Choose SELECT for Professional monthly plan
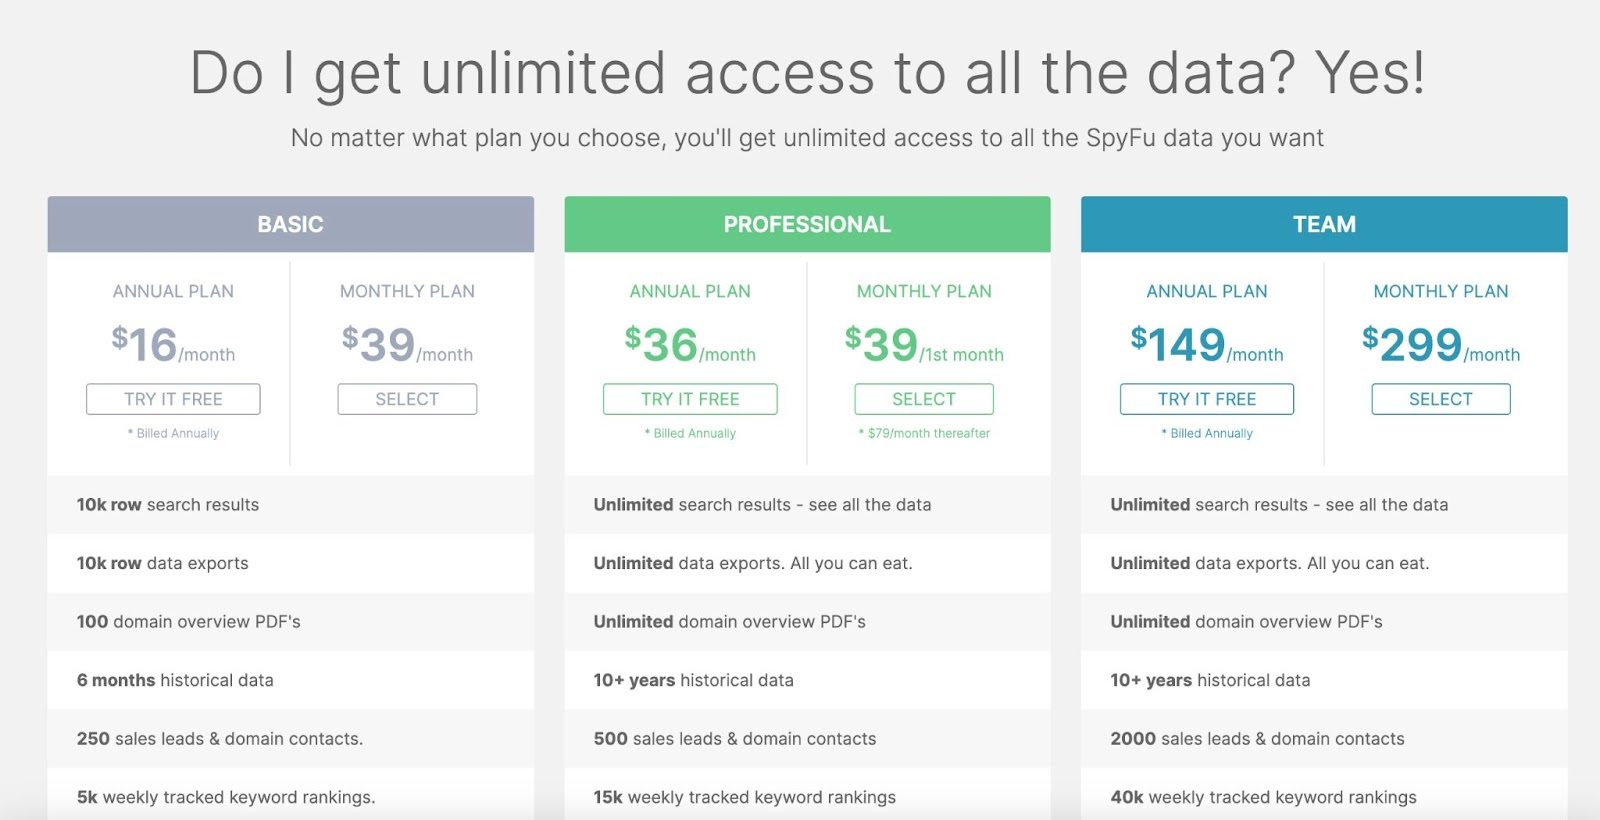Image resolution: width=1600 pixels, height=820 pixels. tap(924, 399)
